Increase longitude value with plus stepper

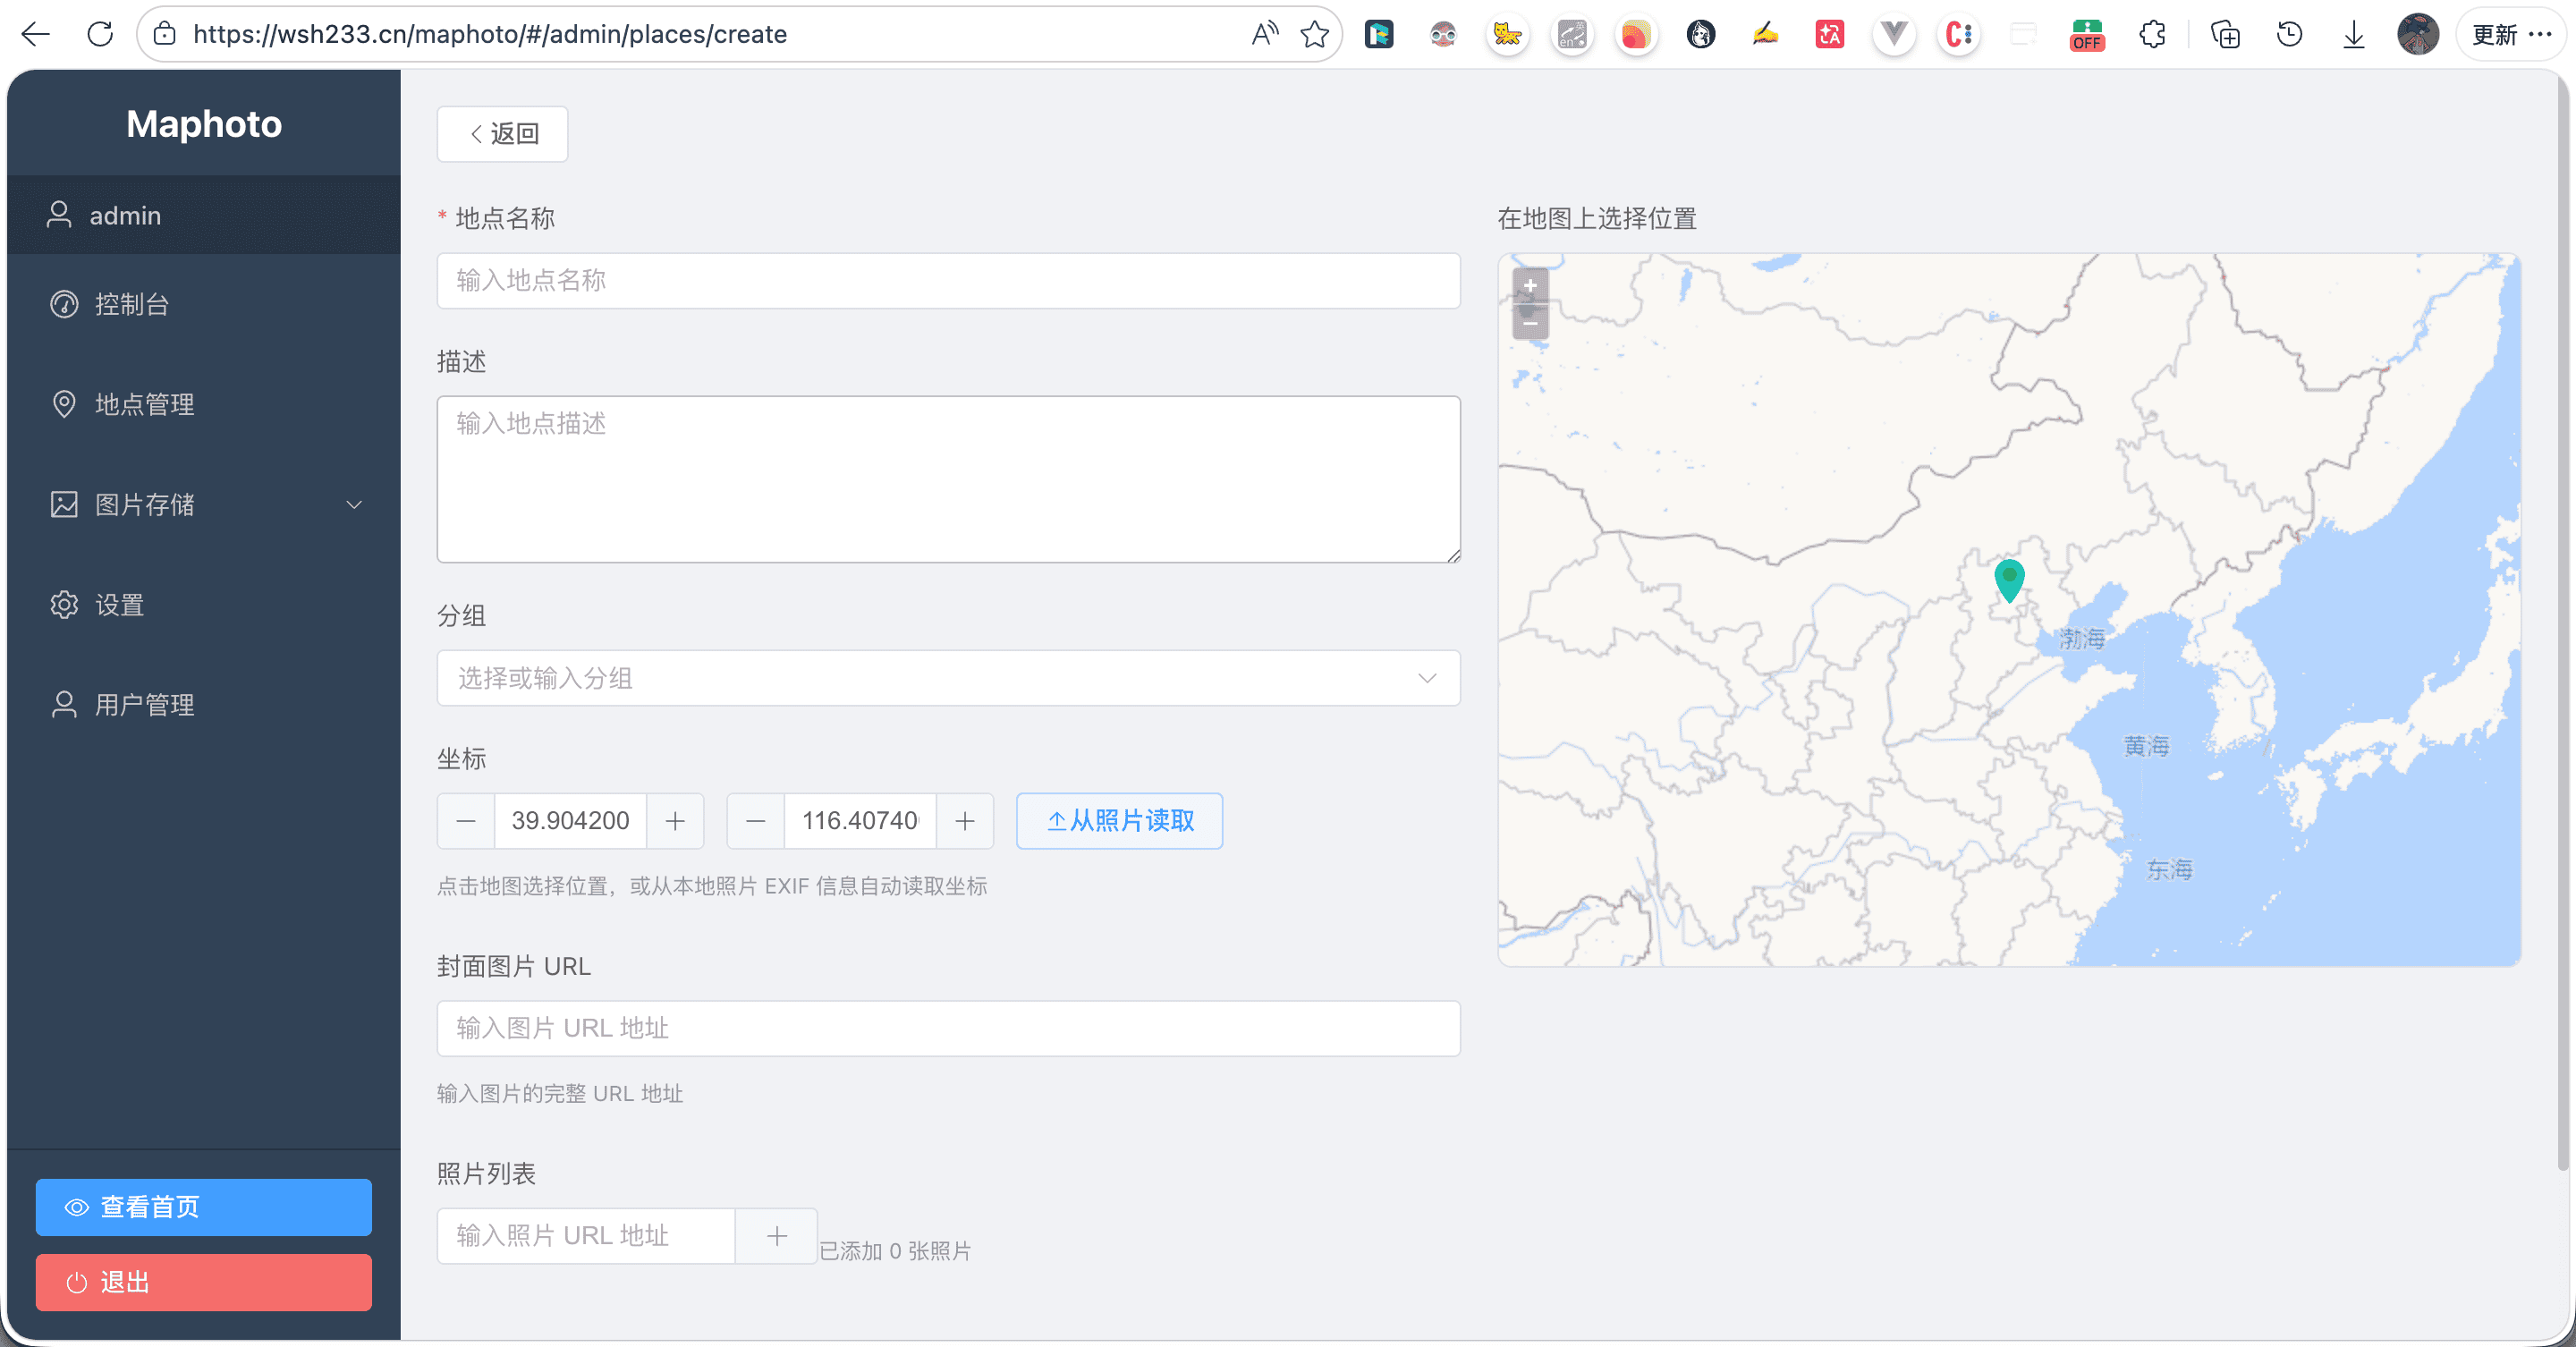pos(964,821)
